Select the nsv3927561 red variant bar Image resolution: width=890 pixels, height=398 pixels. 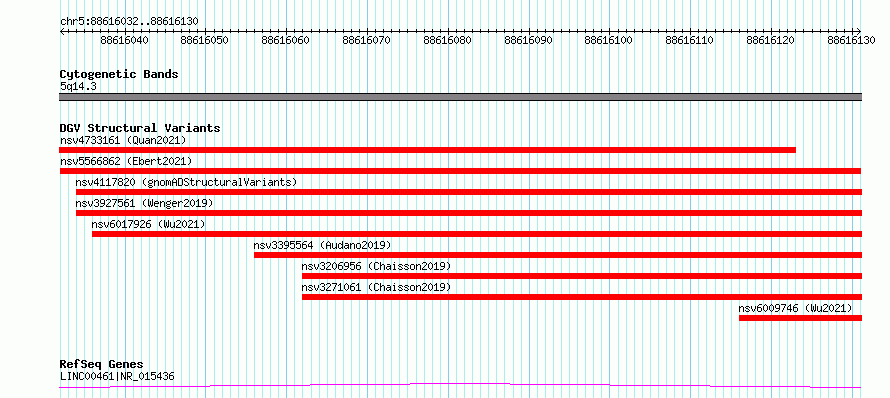click(x=469, y=213)
